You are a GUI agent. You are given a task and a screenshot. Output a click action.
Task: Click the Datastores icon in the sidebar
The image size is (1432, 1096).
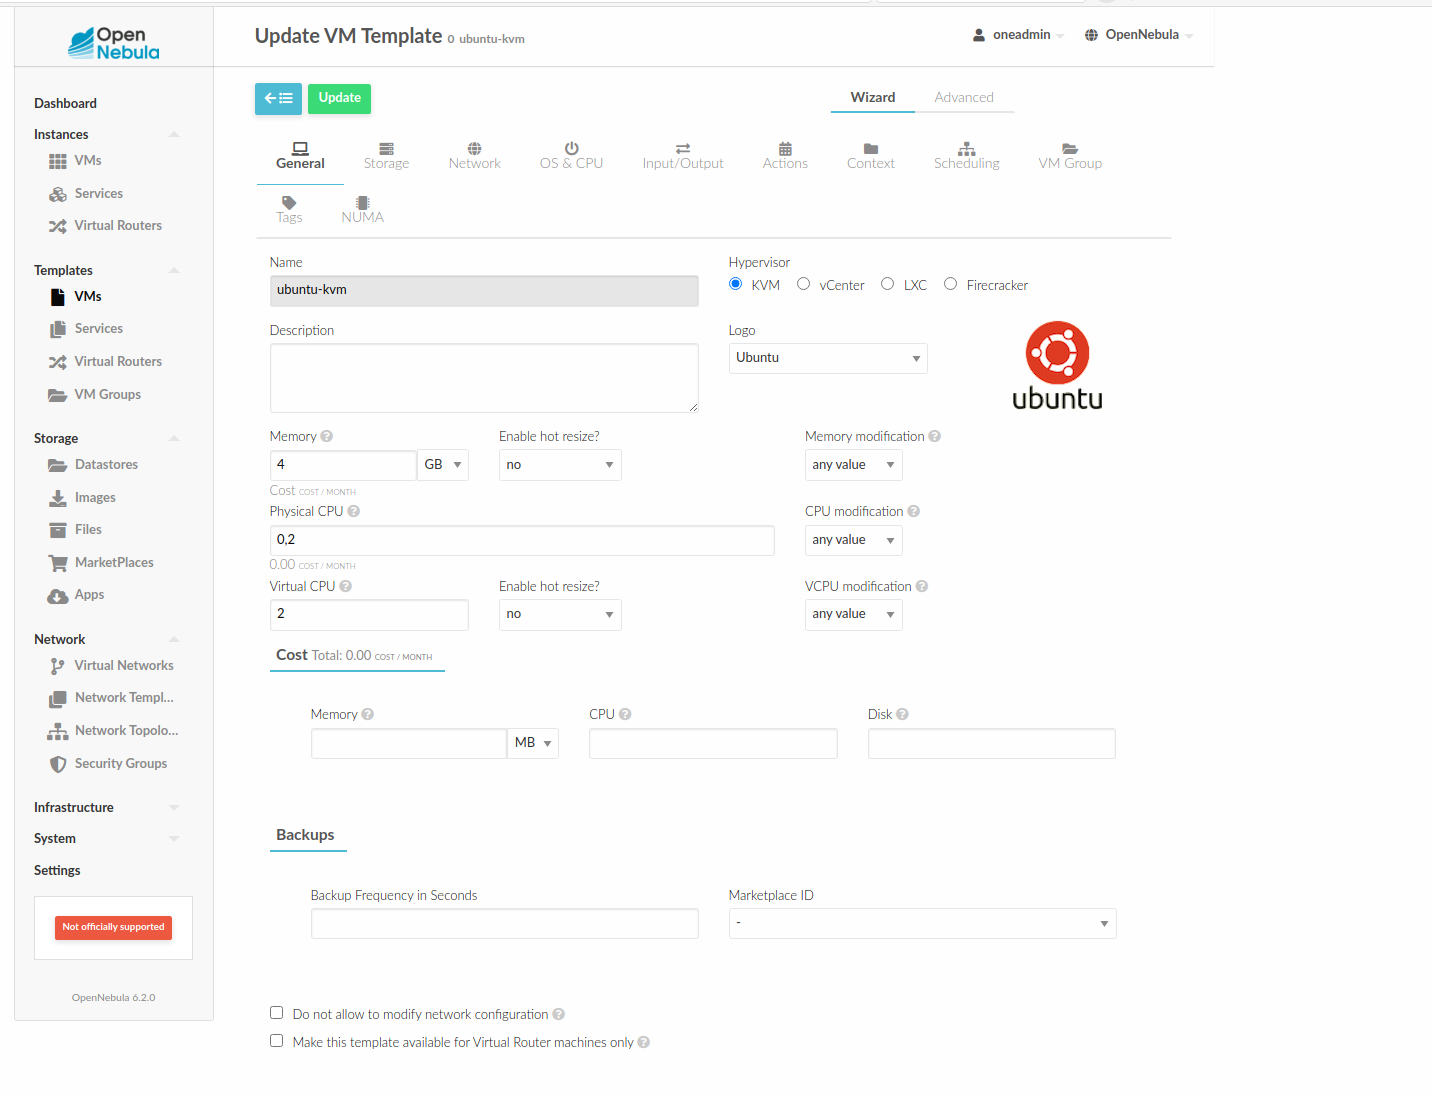click(x=58, y=464)
